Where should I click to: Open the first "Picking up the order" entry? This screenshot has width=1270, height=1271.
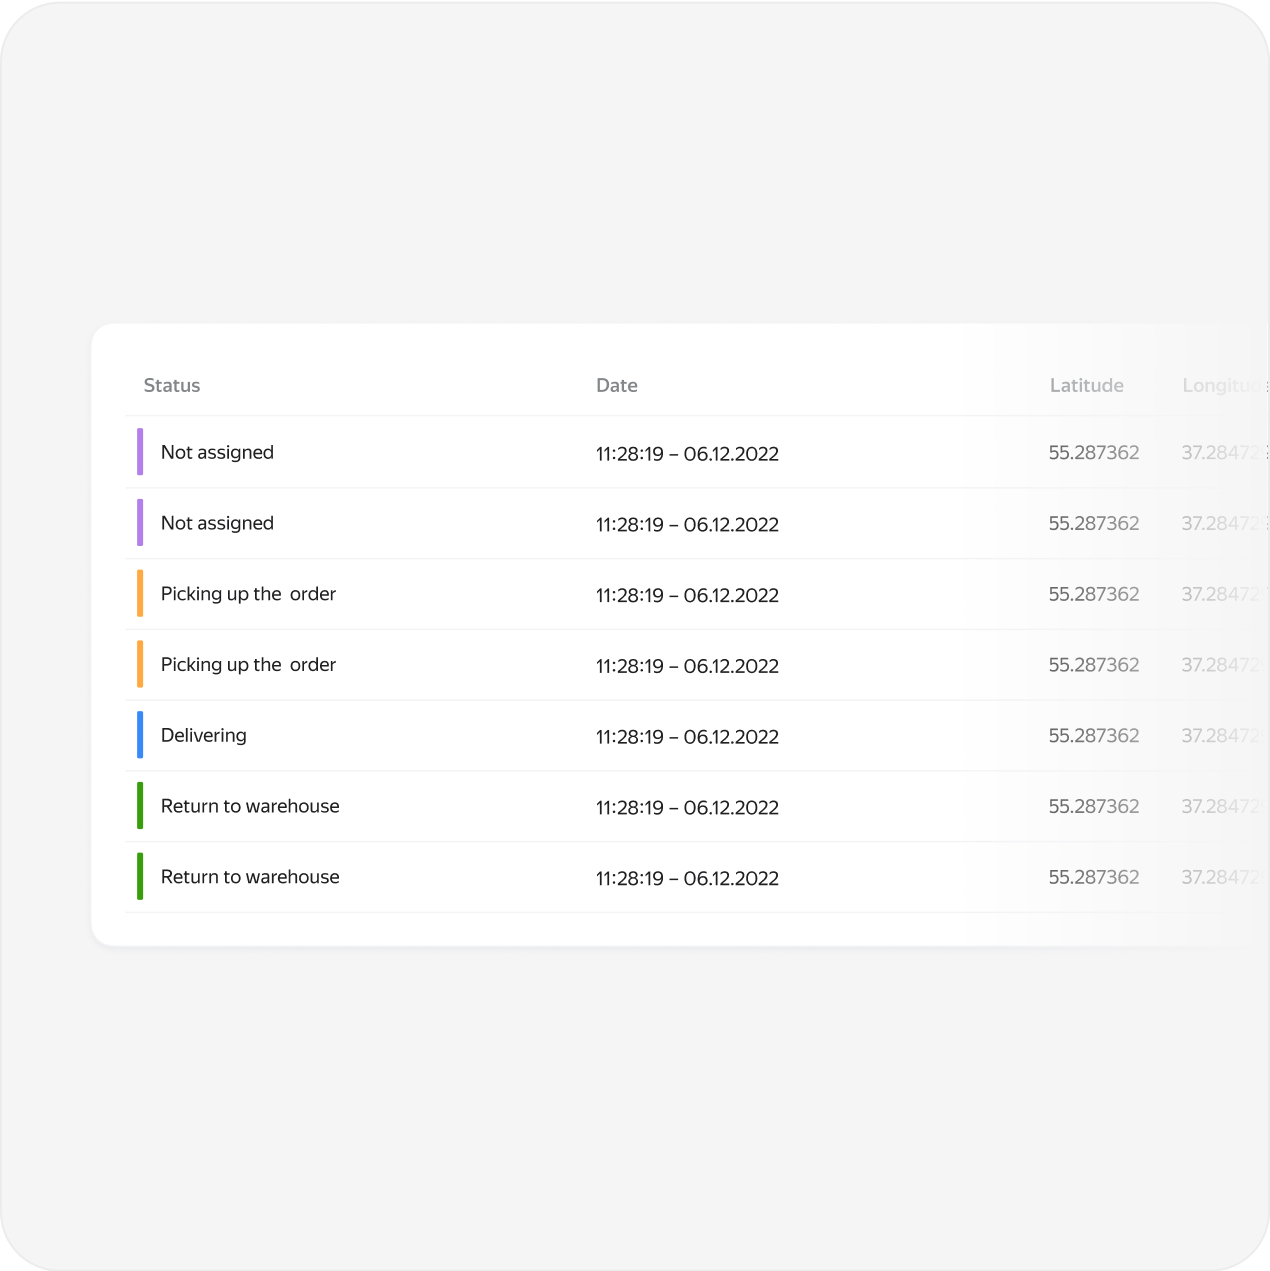[x=248, y=594]
